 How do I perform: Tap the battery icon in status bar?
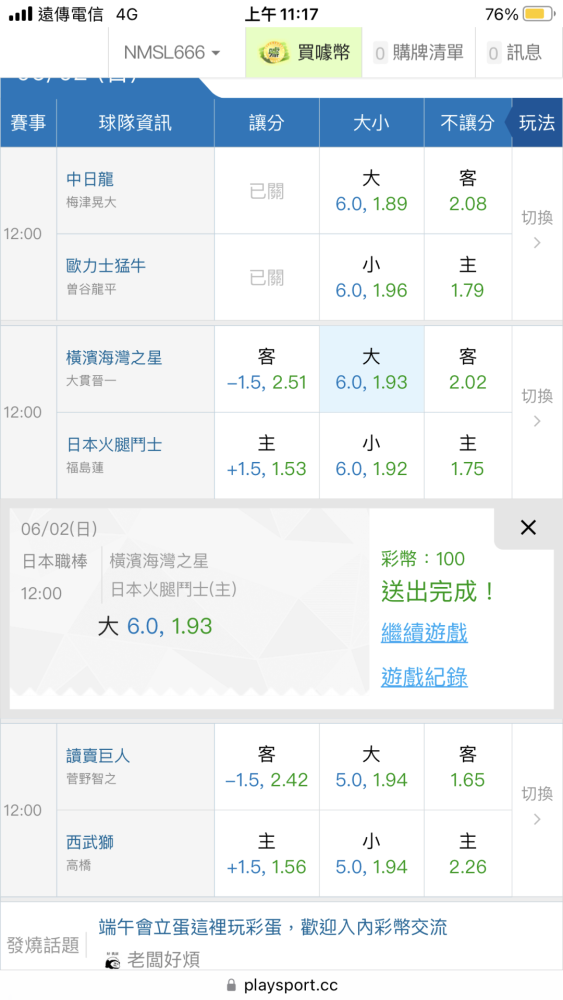pyautogui.click(x=539, y=14)
